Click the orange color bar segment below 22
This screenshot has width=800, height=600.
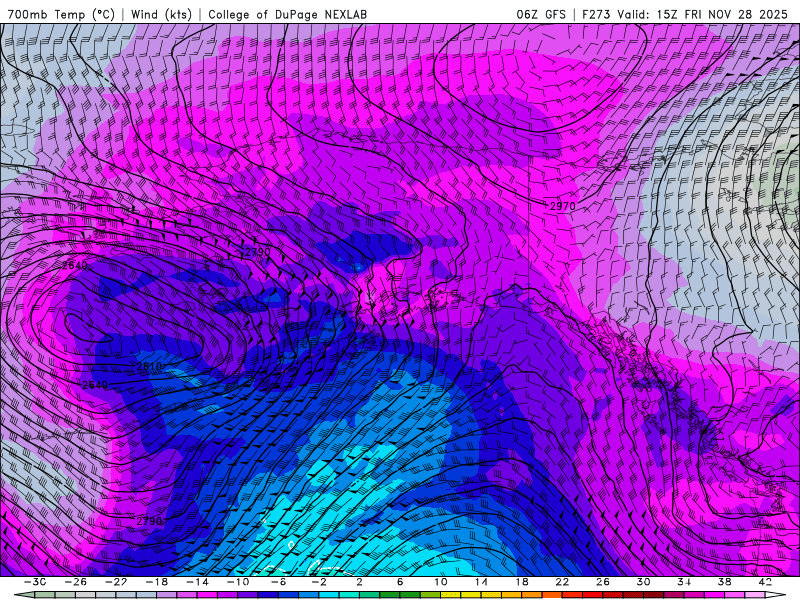pyautogui.click(x=552, y=595)
